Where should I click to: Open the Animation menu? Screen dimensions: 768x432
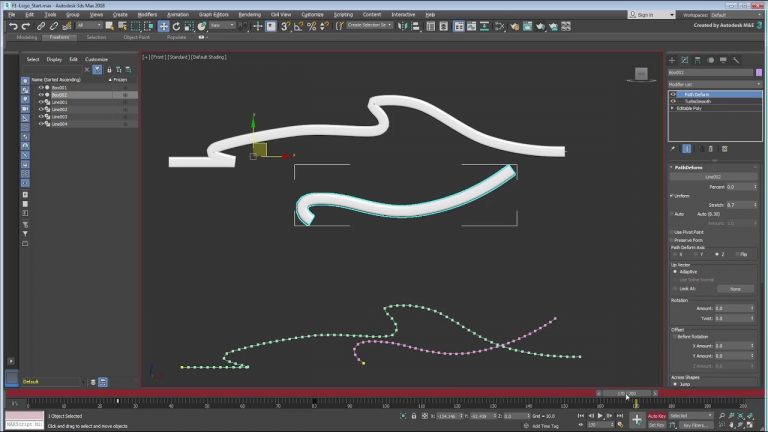click(x=178, y=15)
